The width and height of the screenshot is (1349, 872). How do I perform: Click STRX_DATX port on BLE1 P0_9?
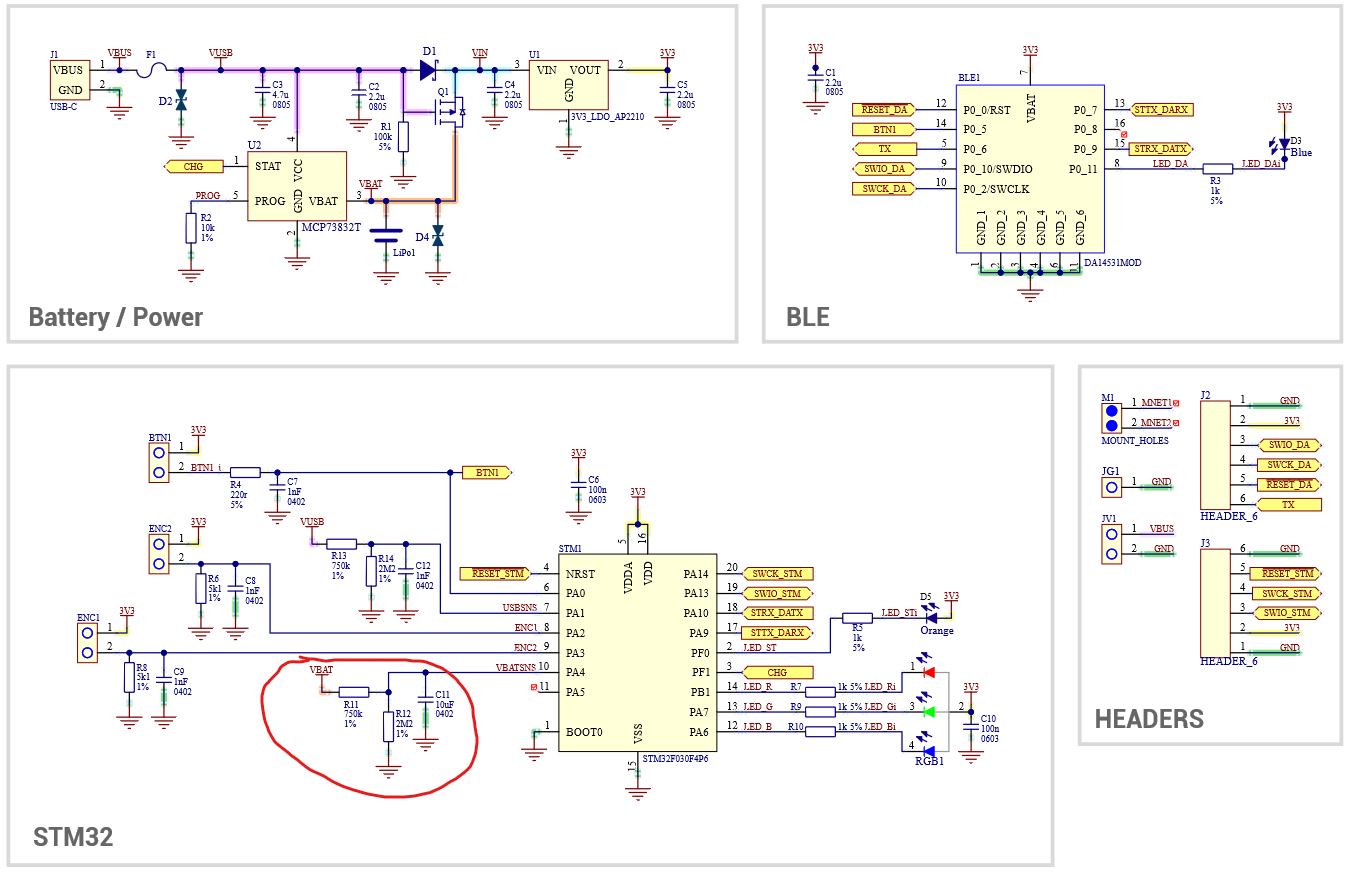(1160, 148)
